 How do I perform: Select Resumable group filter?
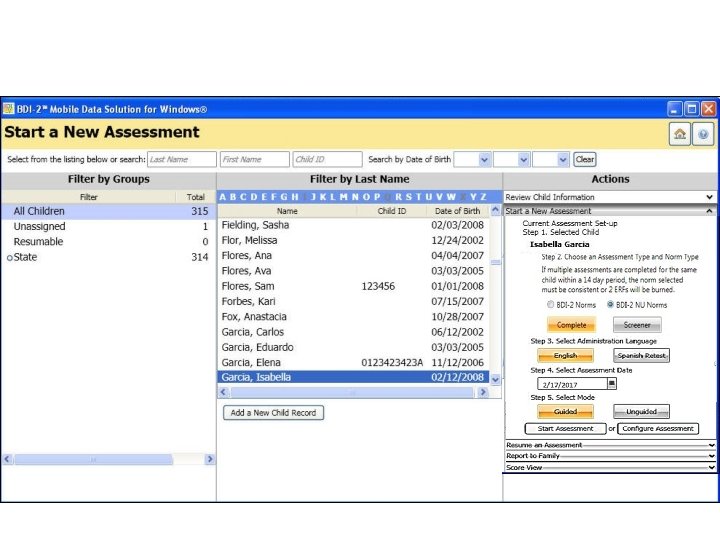click(x=109, y=242)
